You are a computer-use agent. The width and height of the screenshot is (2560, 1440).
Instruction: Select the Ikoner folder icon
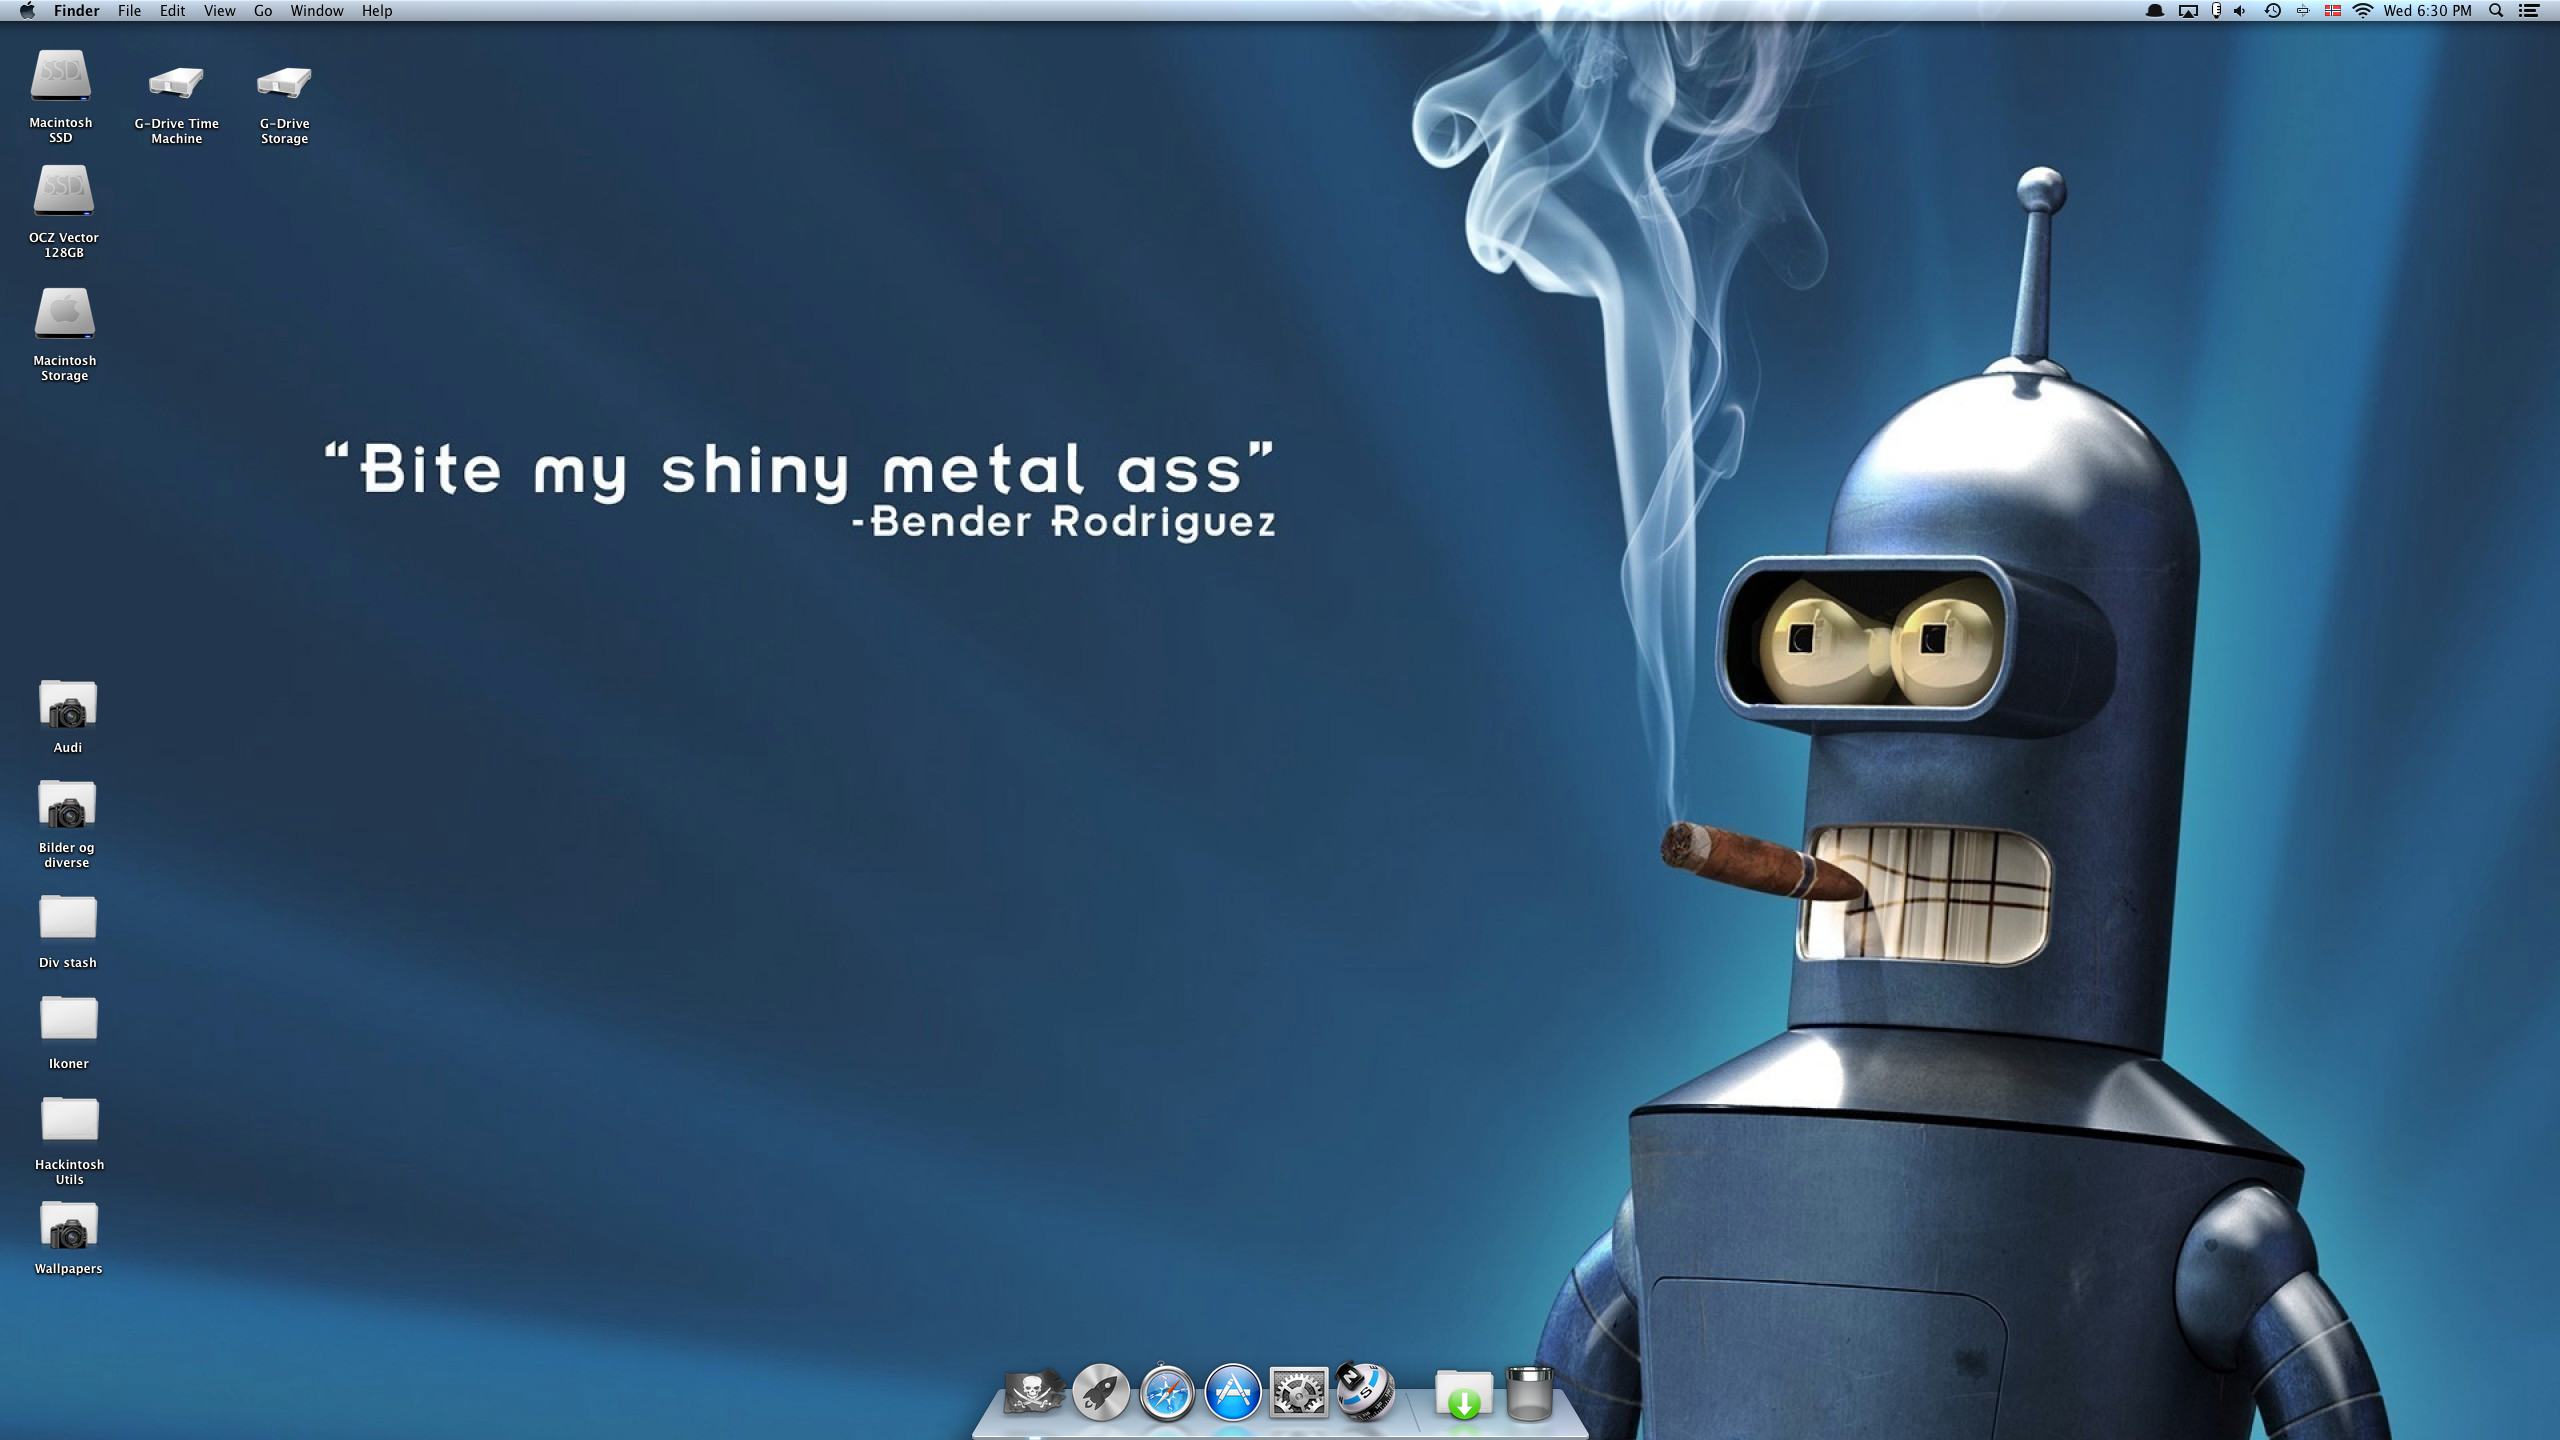coord(69,1019)
